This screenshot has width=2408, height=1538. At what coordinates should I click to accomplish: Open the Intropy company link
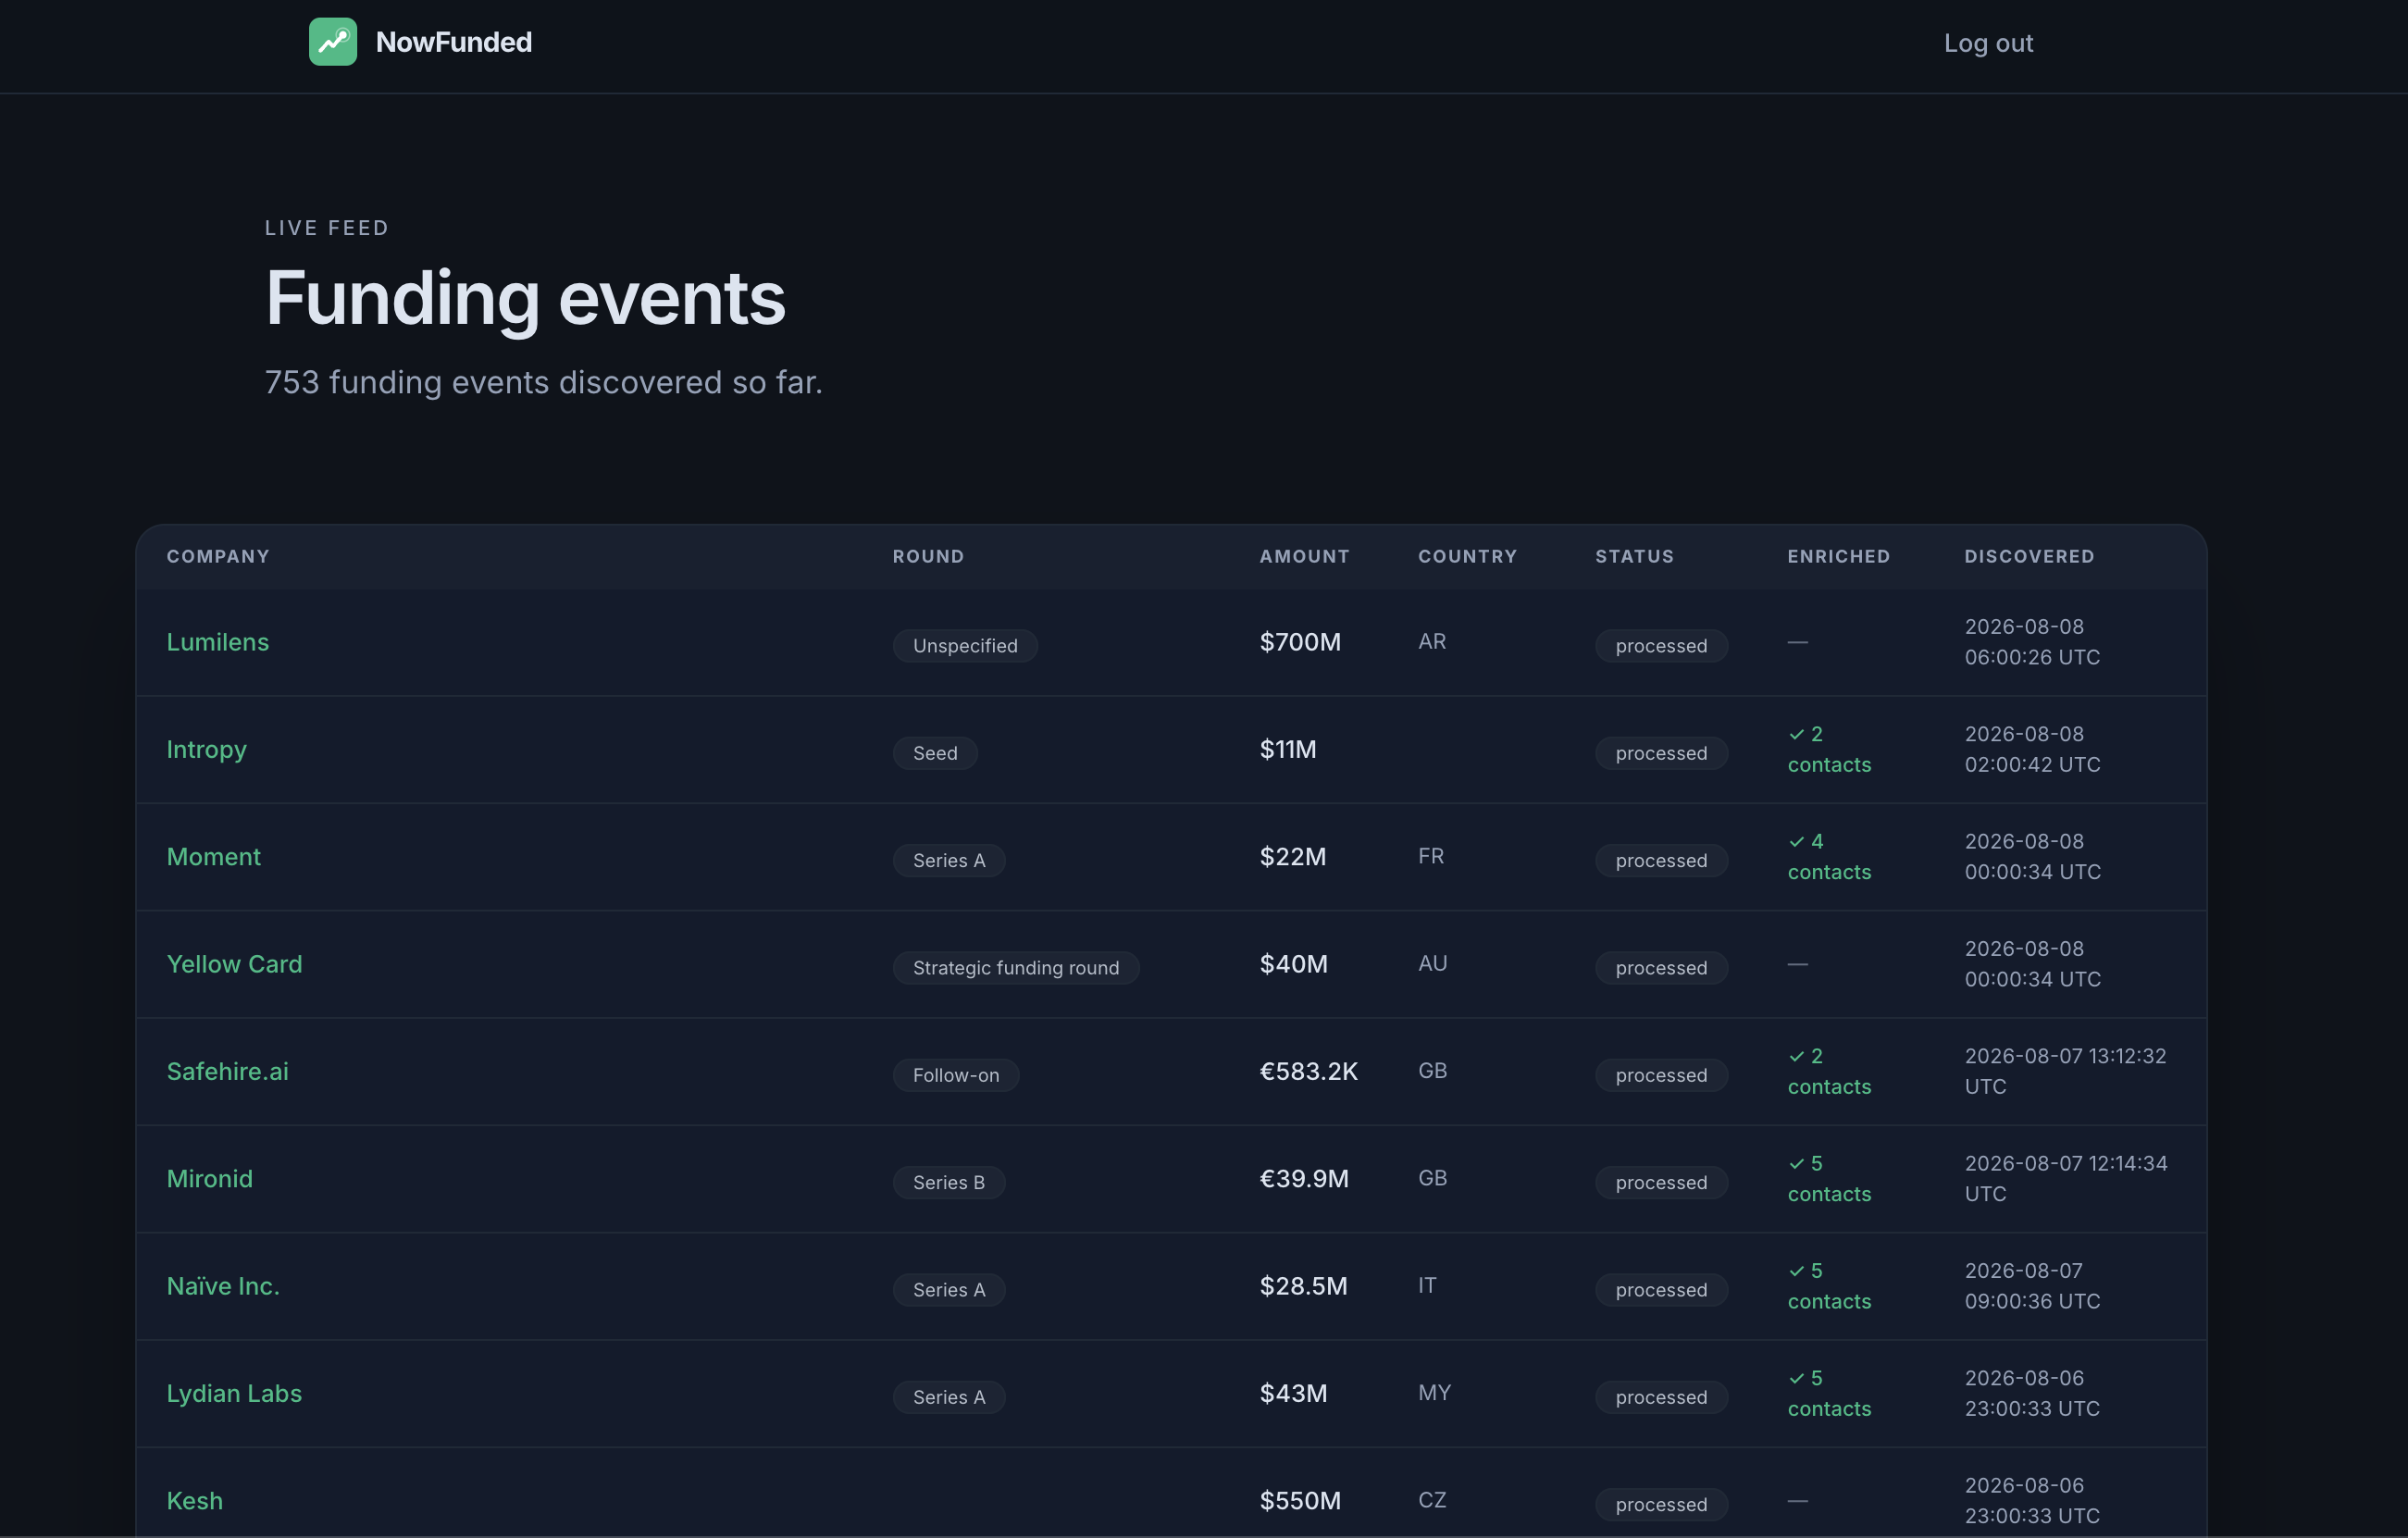click(x=207, y=750)
